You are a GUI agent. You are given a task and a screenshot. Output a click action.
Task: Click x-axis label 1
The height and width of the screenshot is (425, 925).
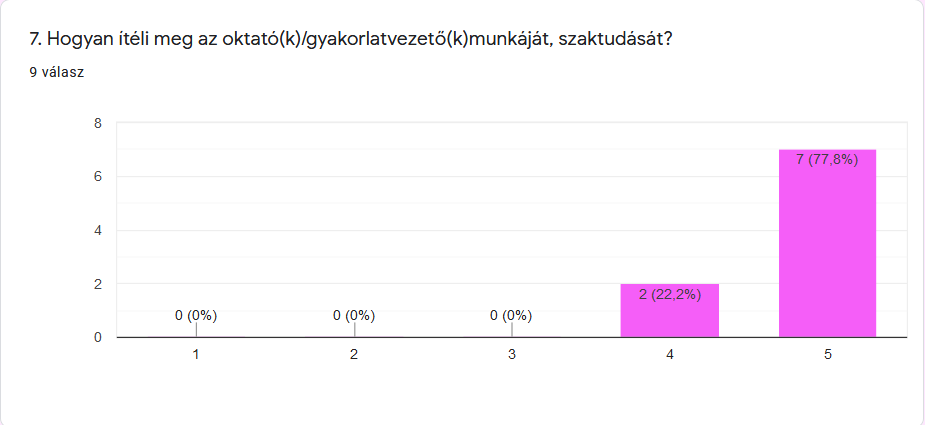click(196, 355)
